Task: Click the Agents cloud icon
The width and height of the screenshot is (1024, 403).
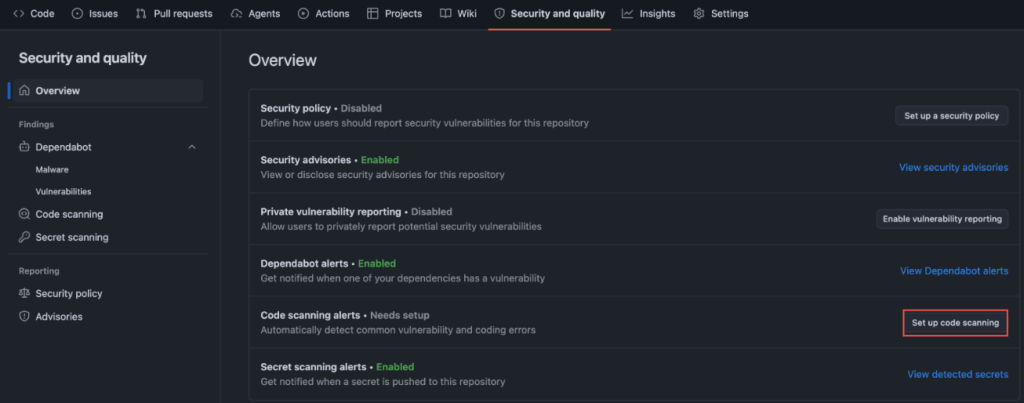Action: (236, 13)
